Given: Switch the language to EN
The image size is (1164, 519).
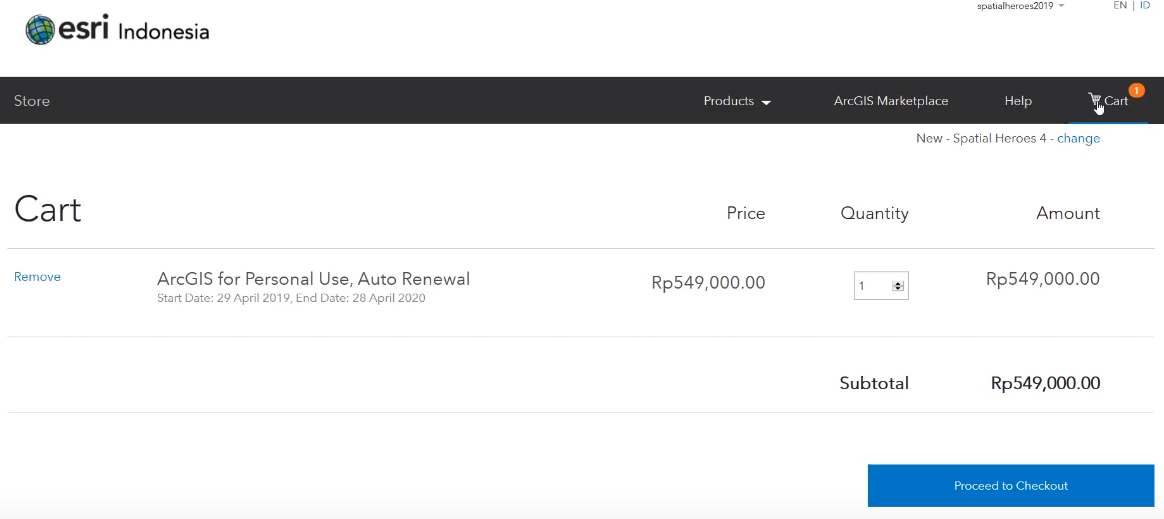Looking at the screenshot, I should 1119,5.
